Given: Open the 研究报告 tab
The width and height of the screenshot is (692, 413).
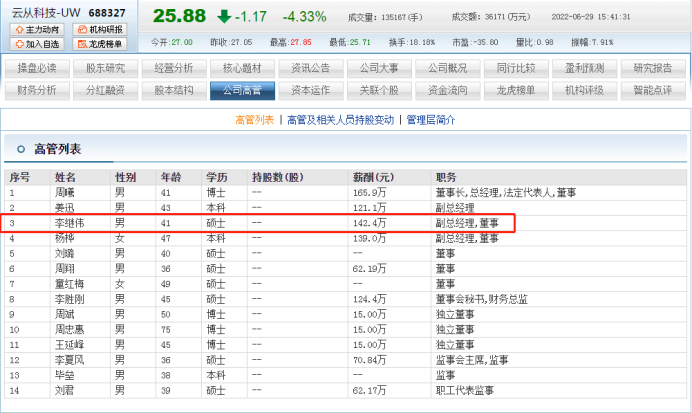Looking at the screenshot, I should (653, 68).
